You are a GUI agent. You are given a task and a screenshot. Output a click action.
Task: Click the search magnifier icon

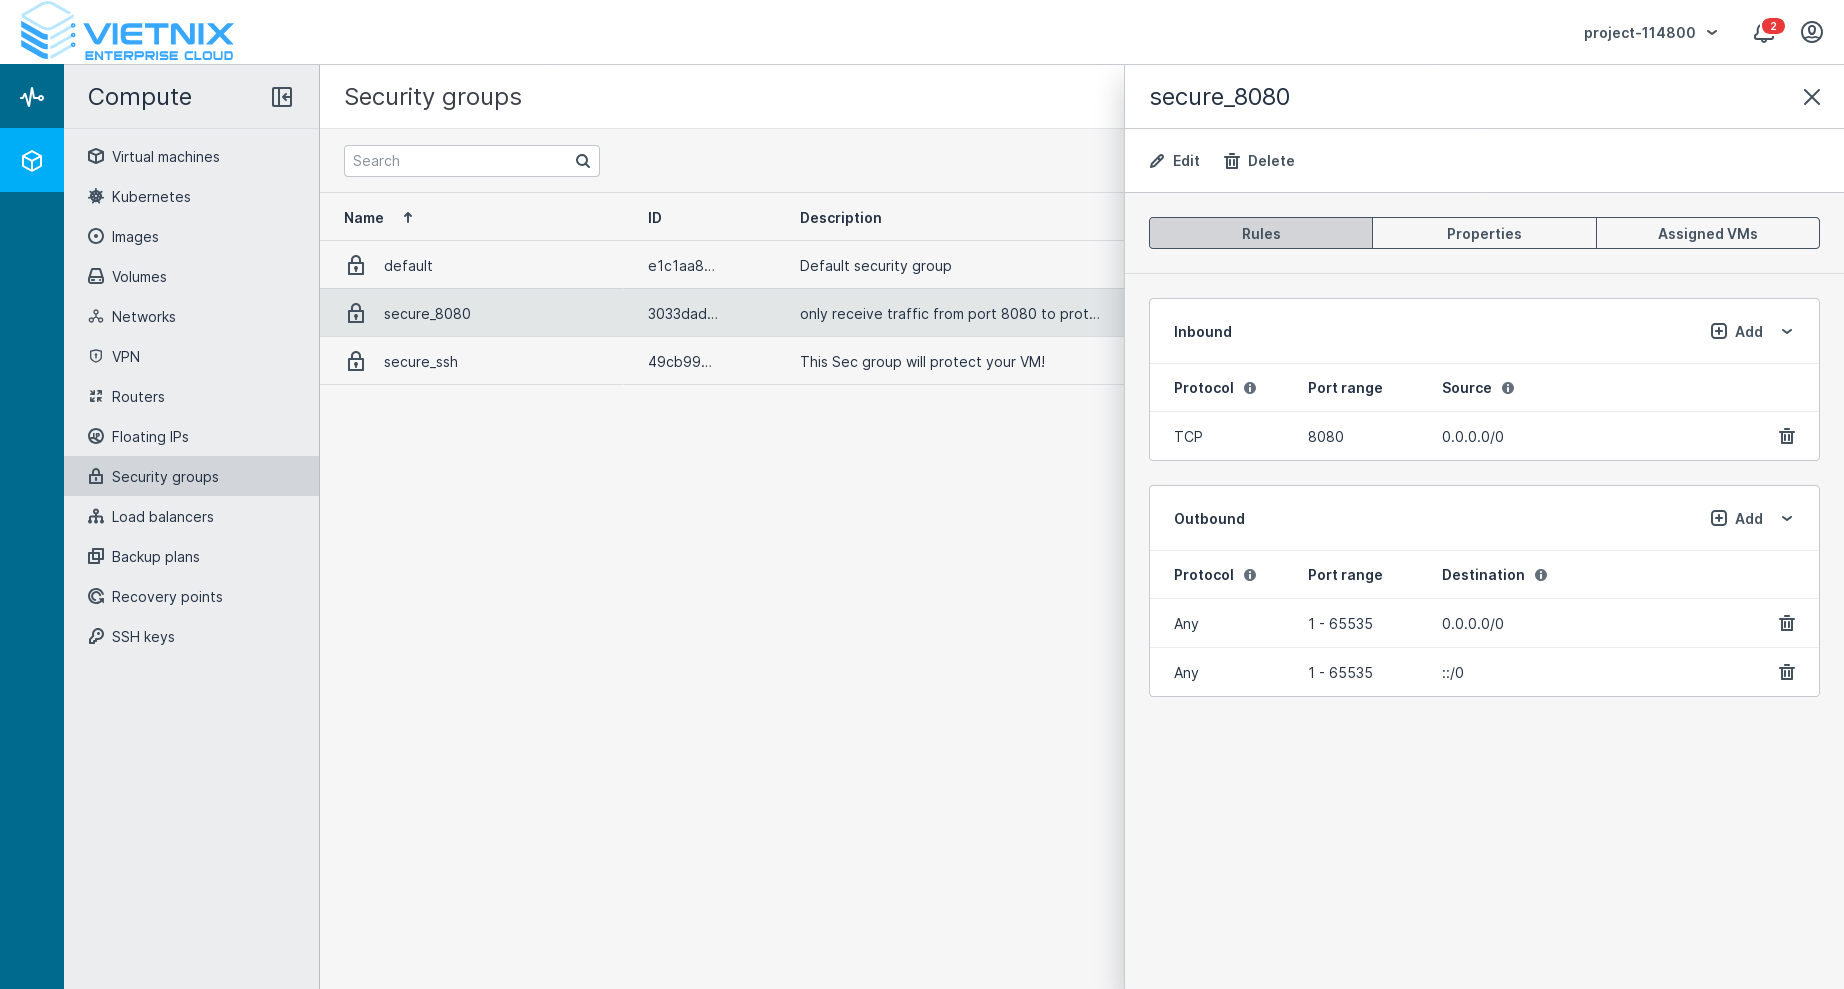pos(583,161)
